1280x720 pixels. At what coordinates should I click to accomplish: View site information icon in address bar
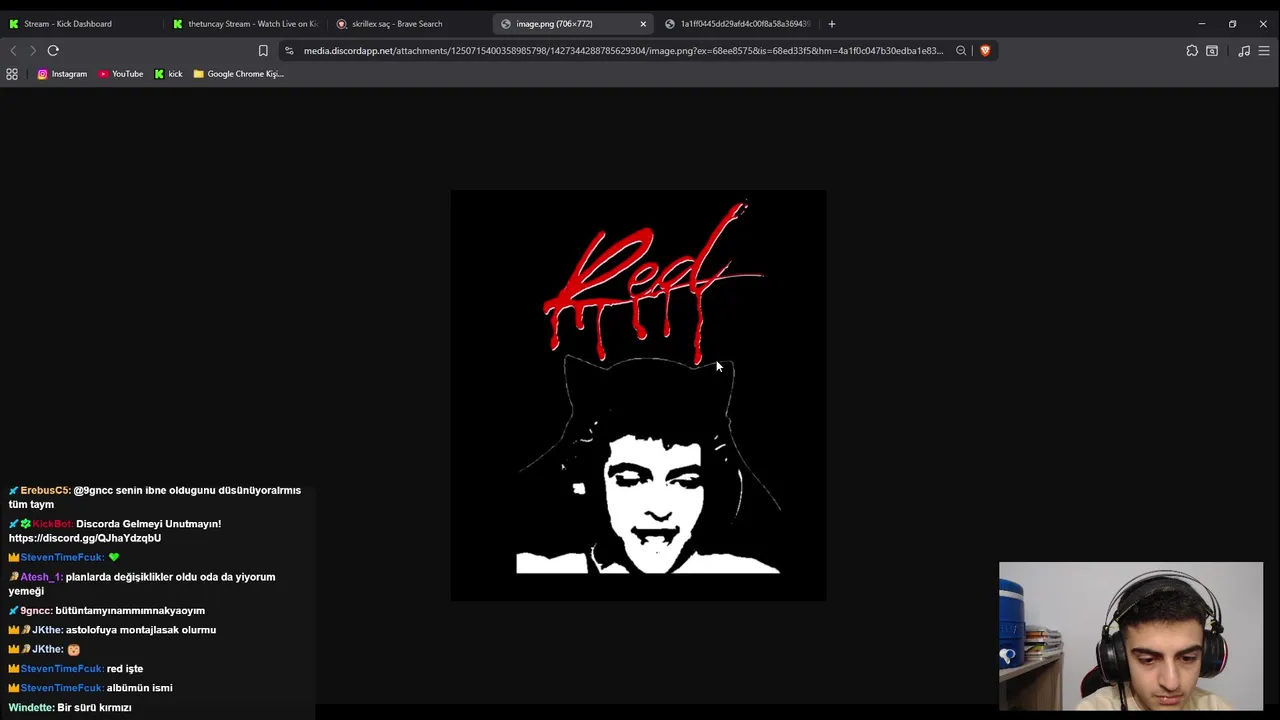(x=289, y=51)
